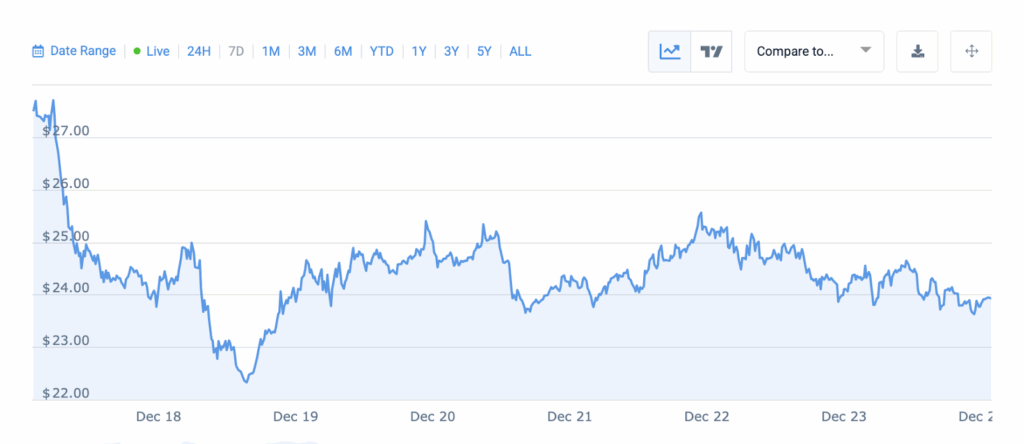Click the calendar icon beside Date Range

tap(38, 51)
